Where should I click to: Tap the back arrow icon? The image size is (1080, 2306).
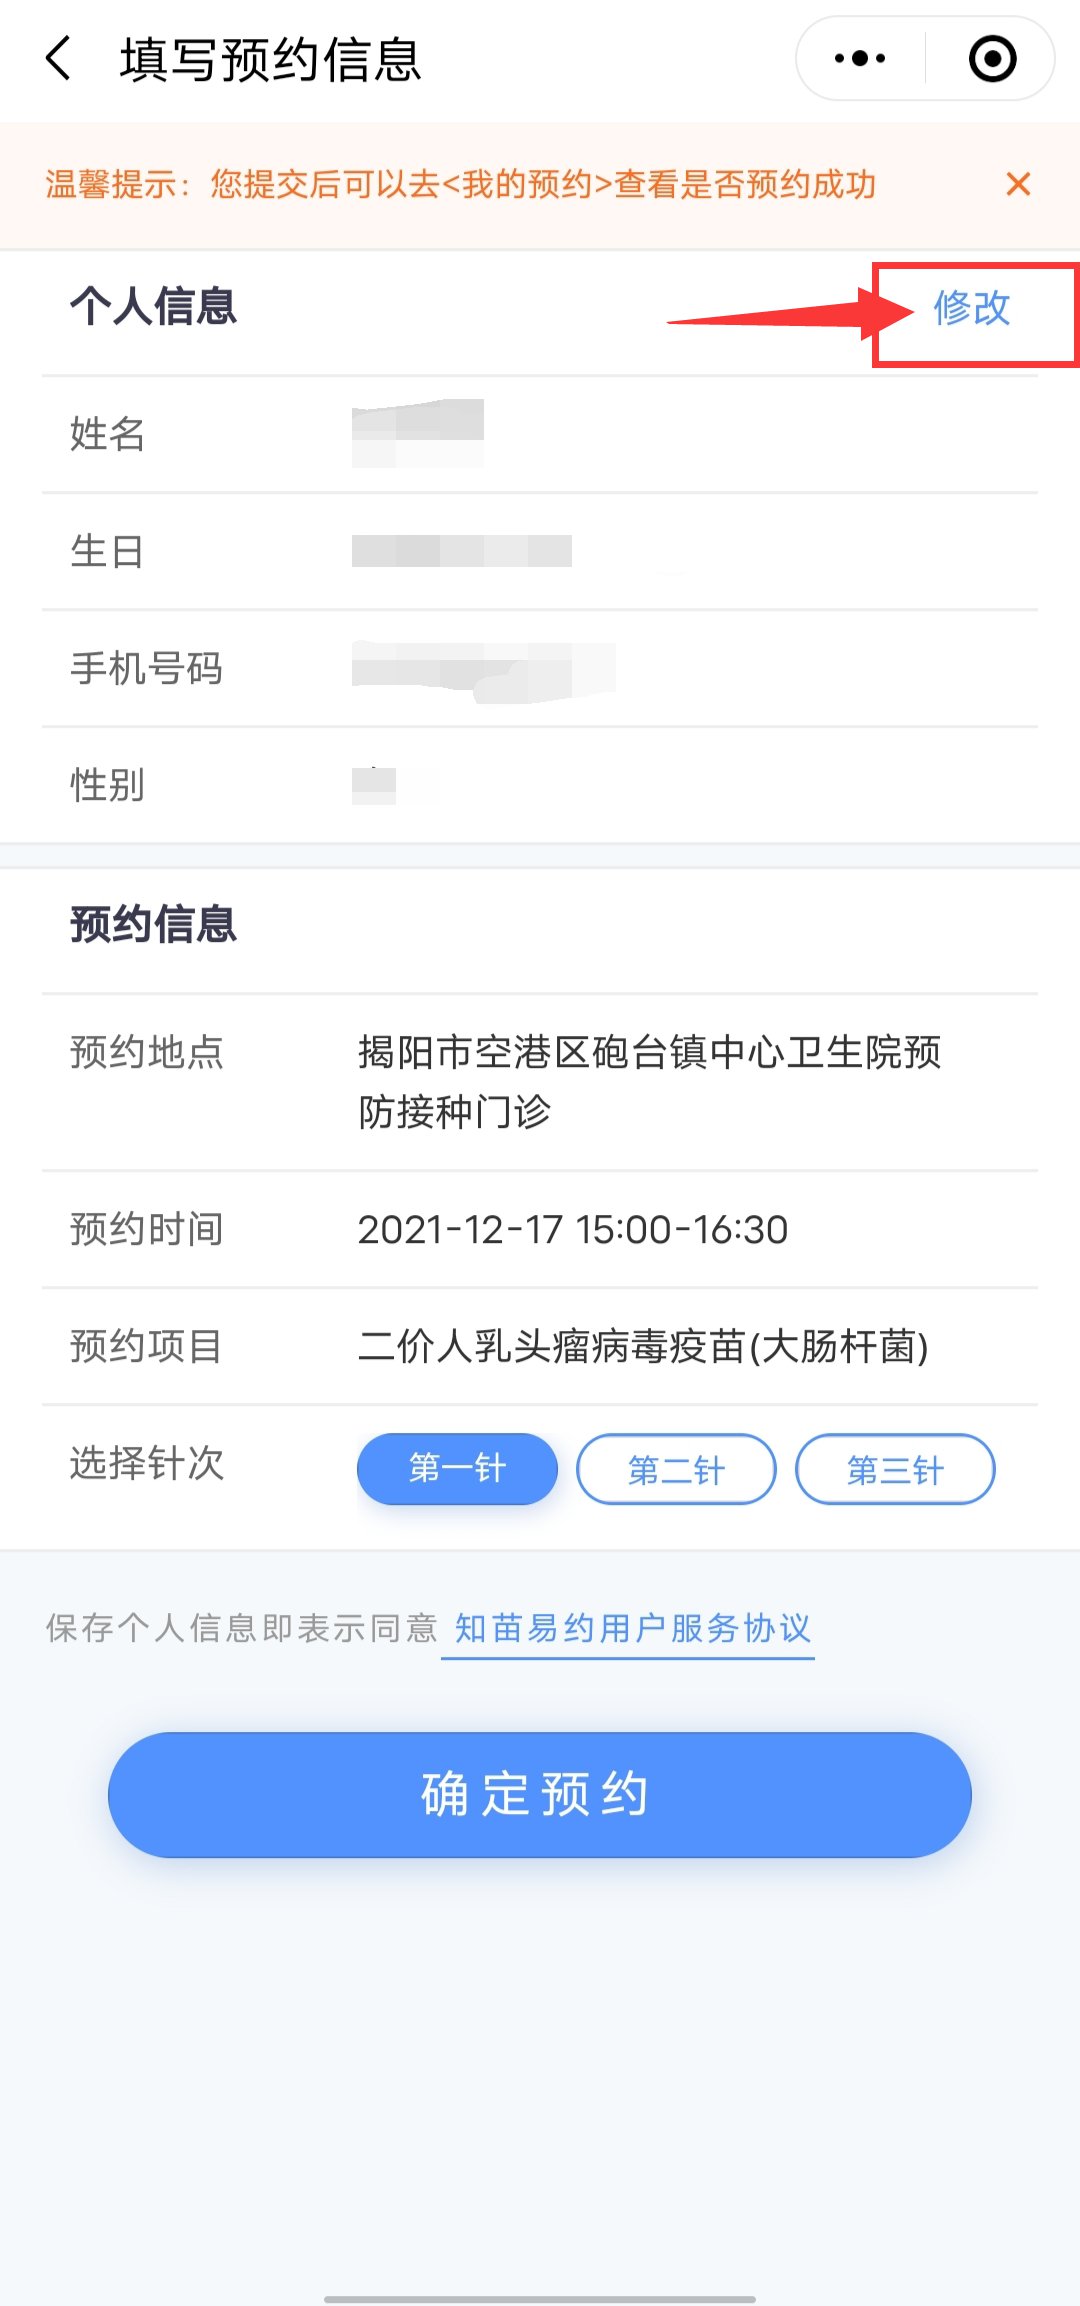click(x=60, y=58)
